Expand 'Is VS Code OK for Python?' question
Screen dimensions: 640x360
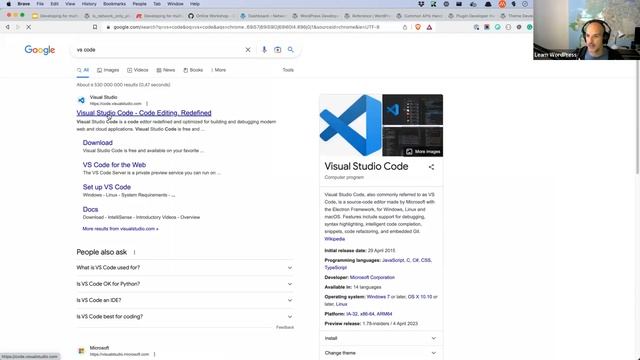(184, 284)
